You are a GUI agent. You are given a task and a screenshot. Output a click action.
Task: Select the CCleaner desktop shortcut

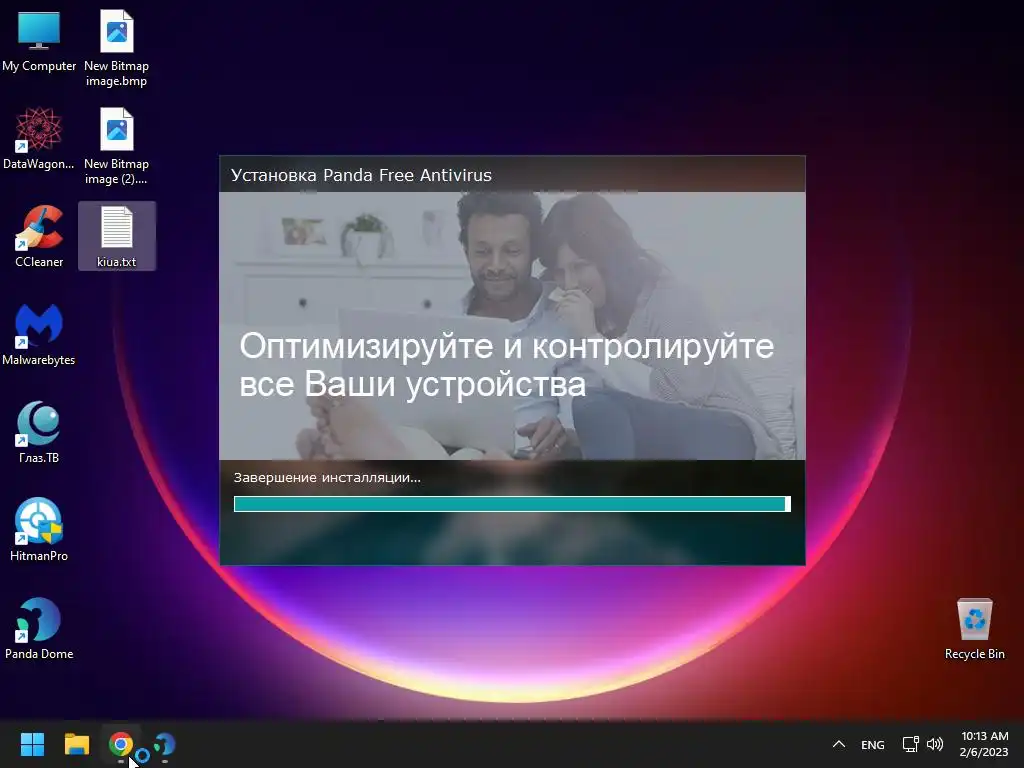(x=39, y=236)
